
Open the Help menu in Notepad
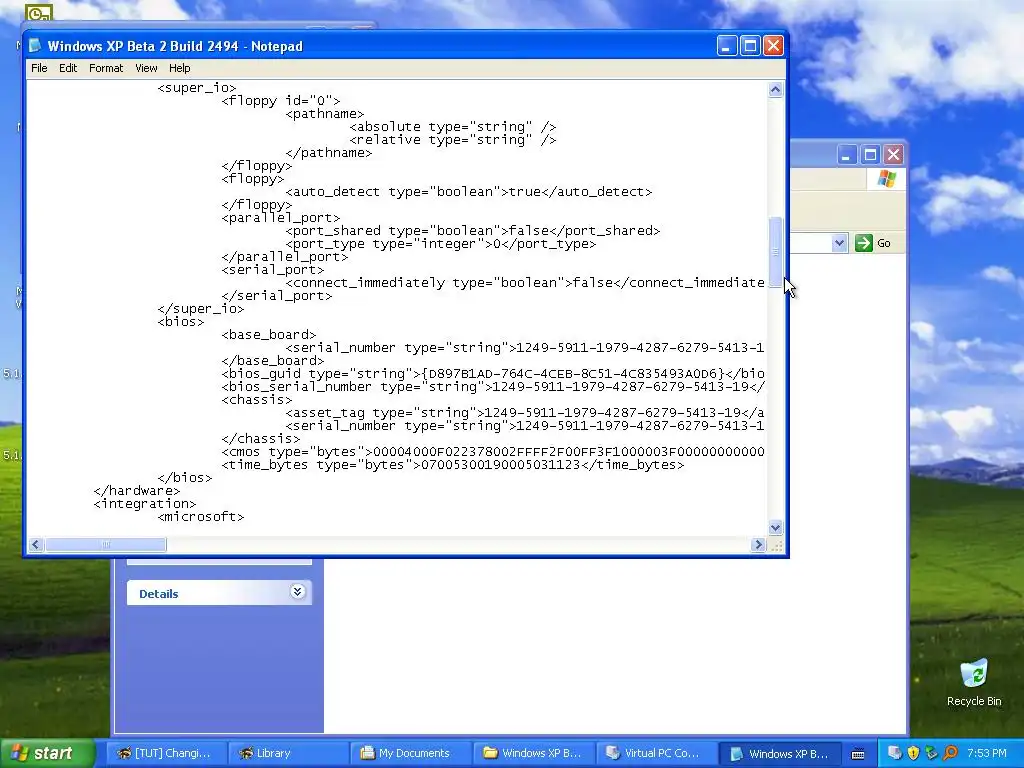tap(180, 68)
